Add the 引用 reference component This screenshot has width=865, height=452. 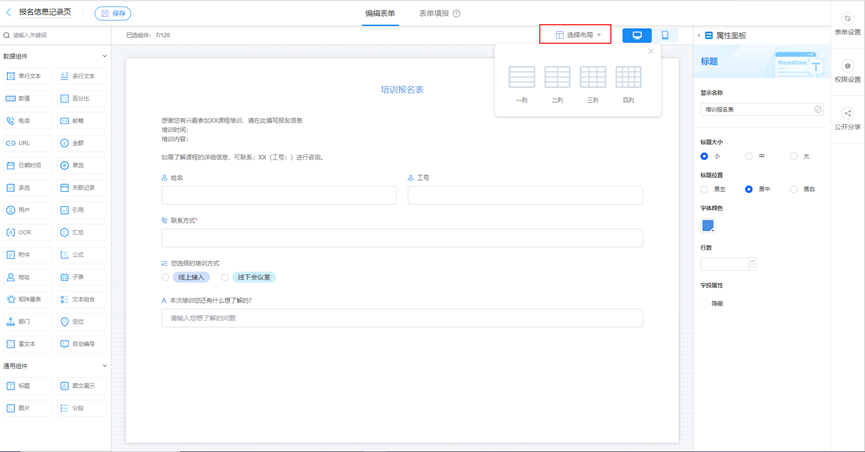point(82,210)
